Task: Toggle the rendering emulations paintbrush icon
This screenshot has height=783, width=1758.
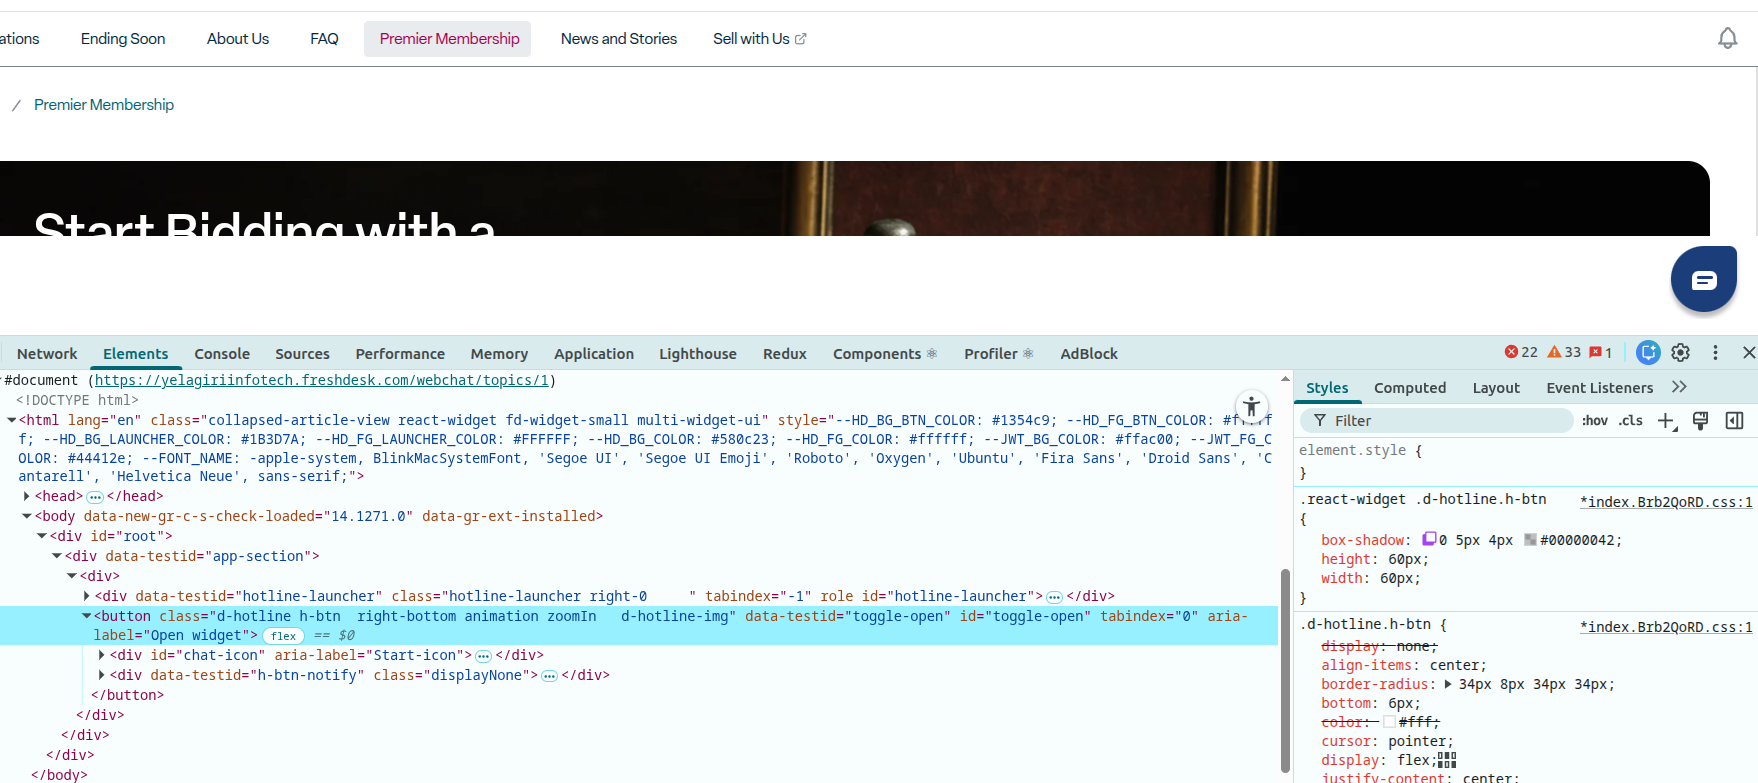Action: click(x=1700, y=421)
